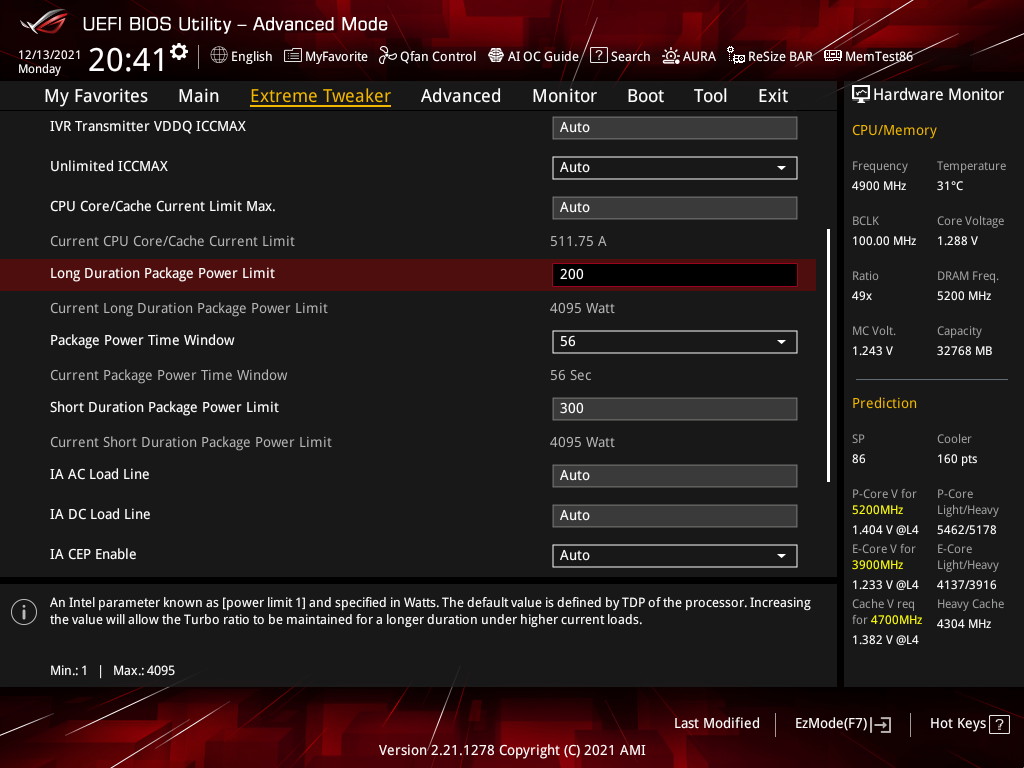Expand the Unlimited ICCMAX dropdown
This screenshot has height=768, width=1024.
(675, 168)
